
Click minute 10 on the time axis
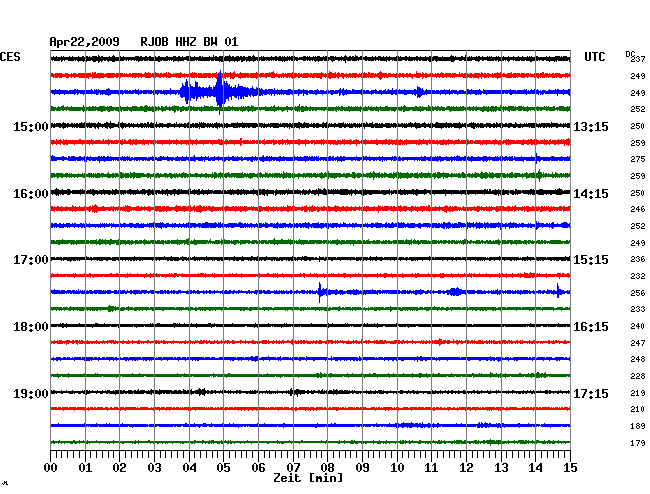(397, 468)
